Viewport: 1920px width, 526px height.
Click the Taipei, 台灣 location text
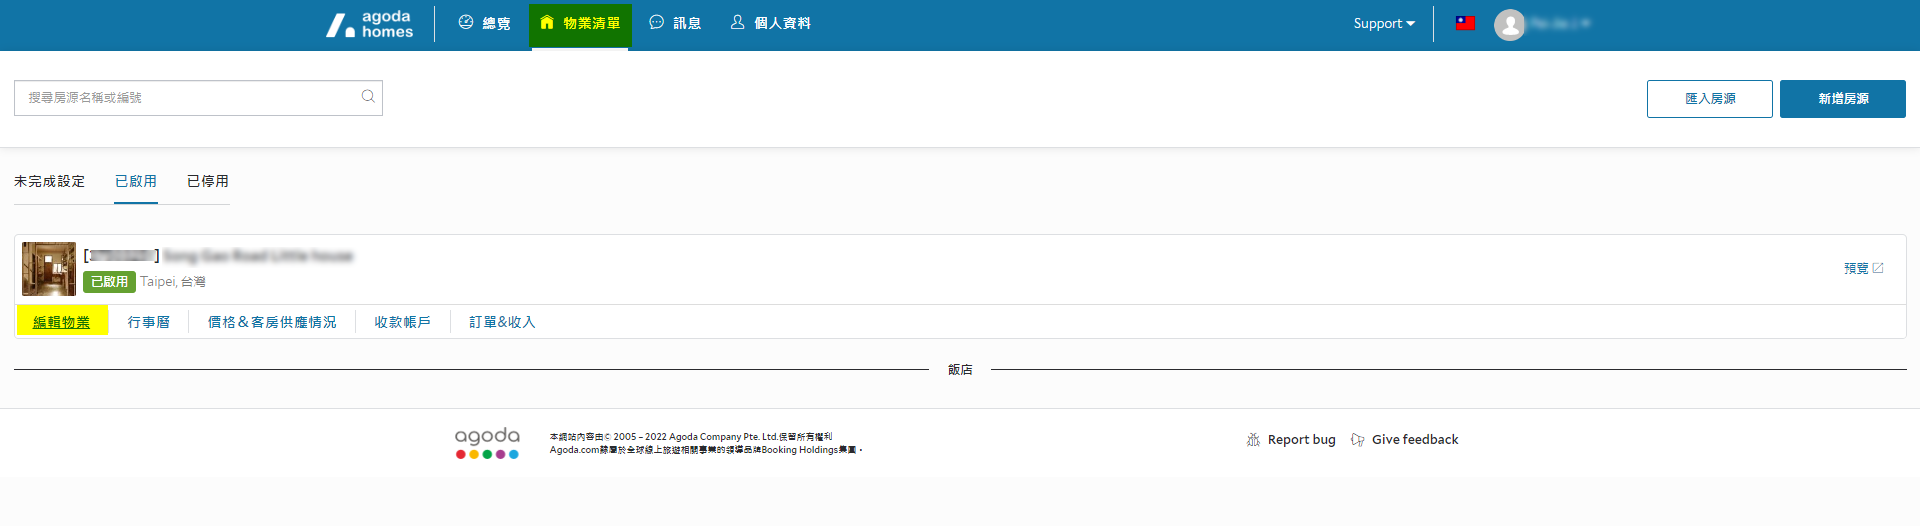tap(173, 282)
